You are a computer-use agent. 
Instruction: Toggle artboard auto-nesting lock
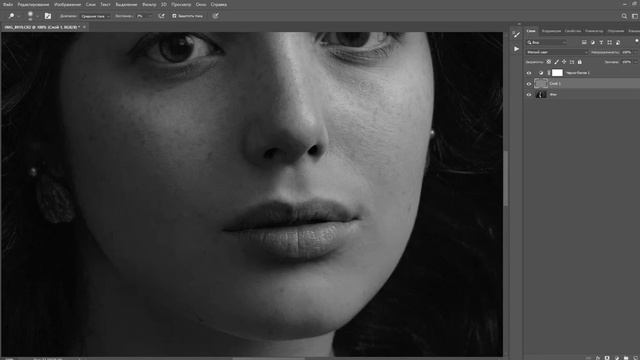[x=572, y=62]
